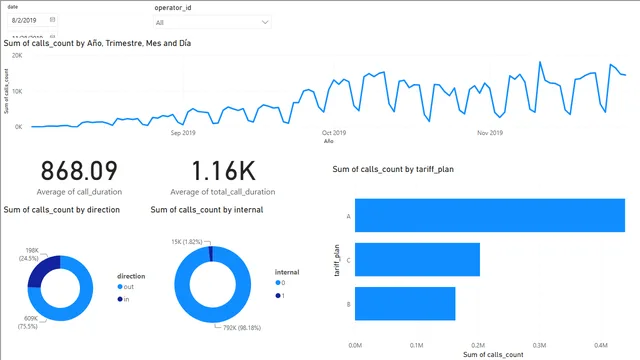
Task: Select the thin dark '1' slice of internal donut
Action: click(x=211, y=253)
